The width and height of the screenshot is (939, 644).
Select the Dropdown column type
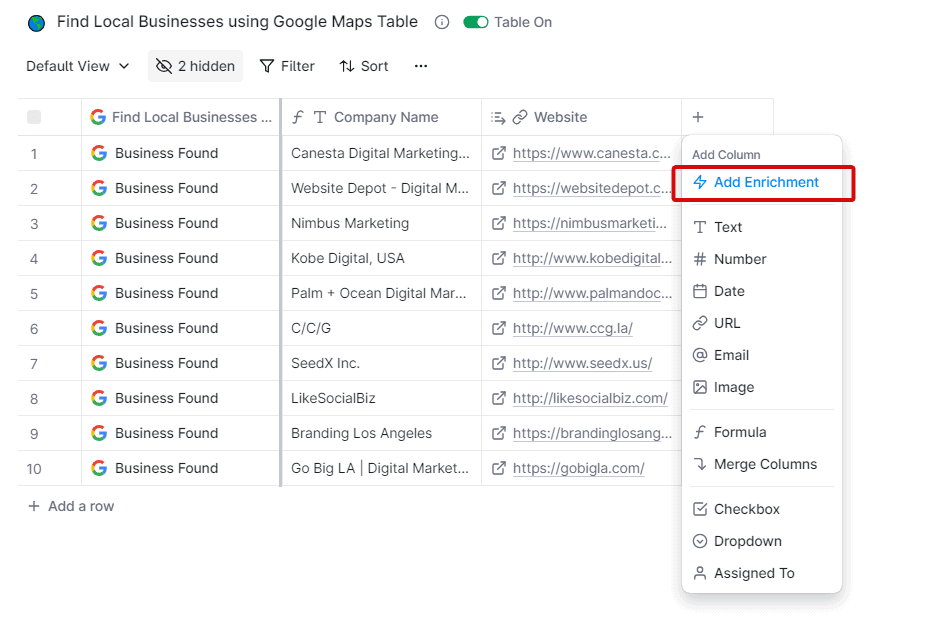tap(762, 541)
